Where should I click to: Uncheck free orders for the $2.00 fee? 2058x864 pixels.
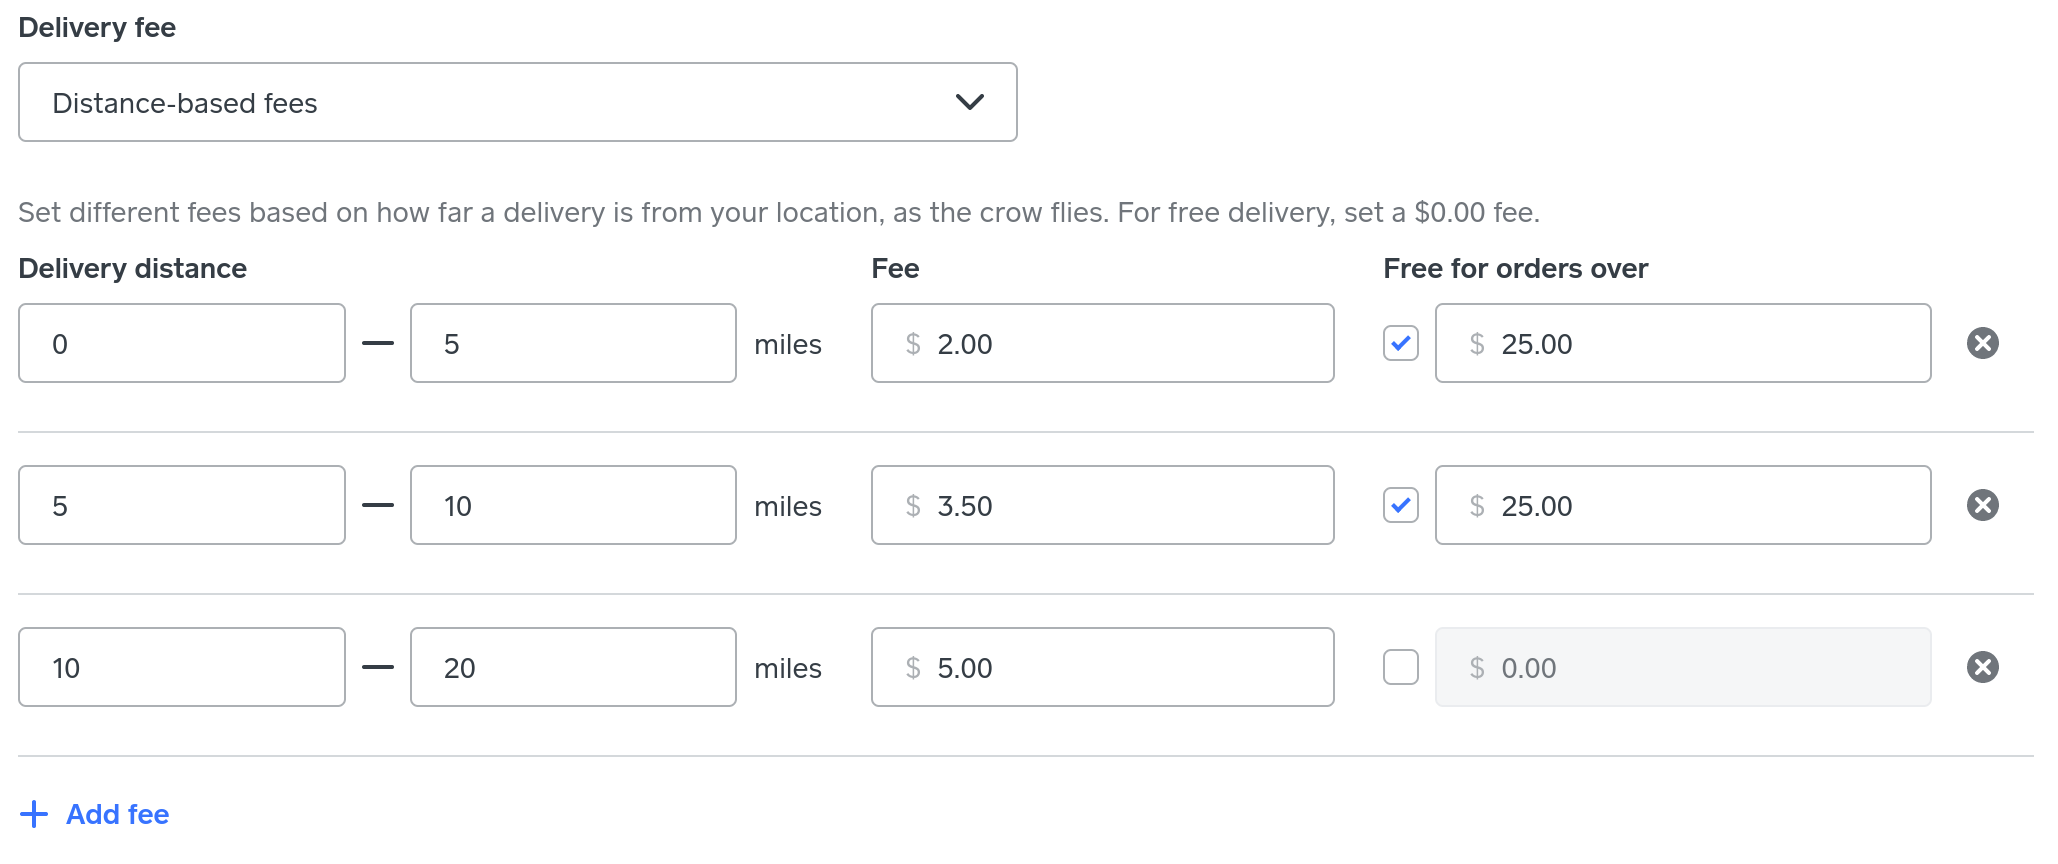(x=1400, y=343)
